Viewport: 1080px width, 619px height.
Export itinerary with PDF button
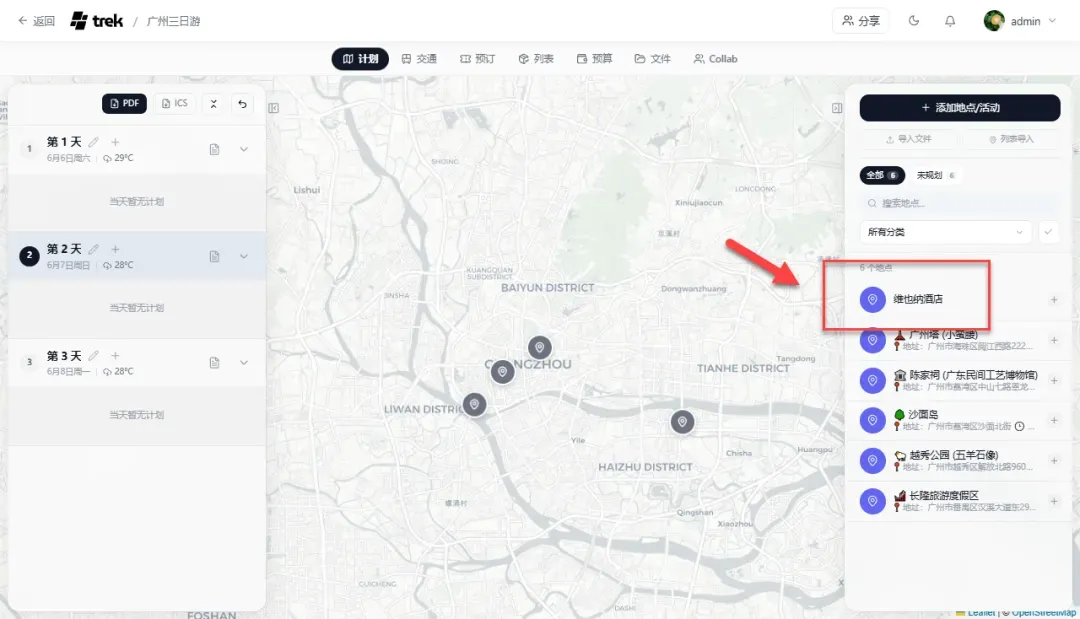coord(125,103)
